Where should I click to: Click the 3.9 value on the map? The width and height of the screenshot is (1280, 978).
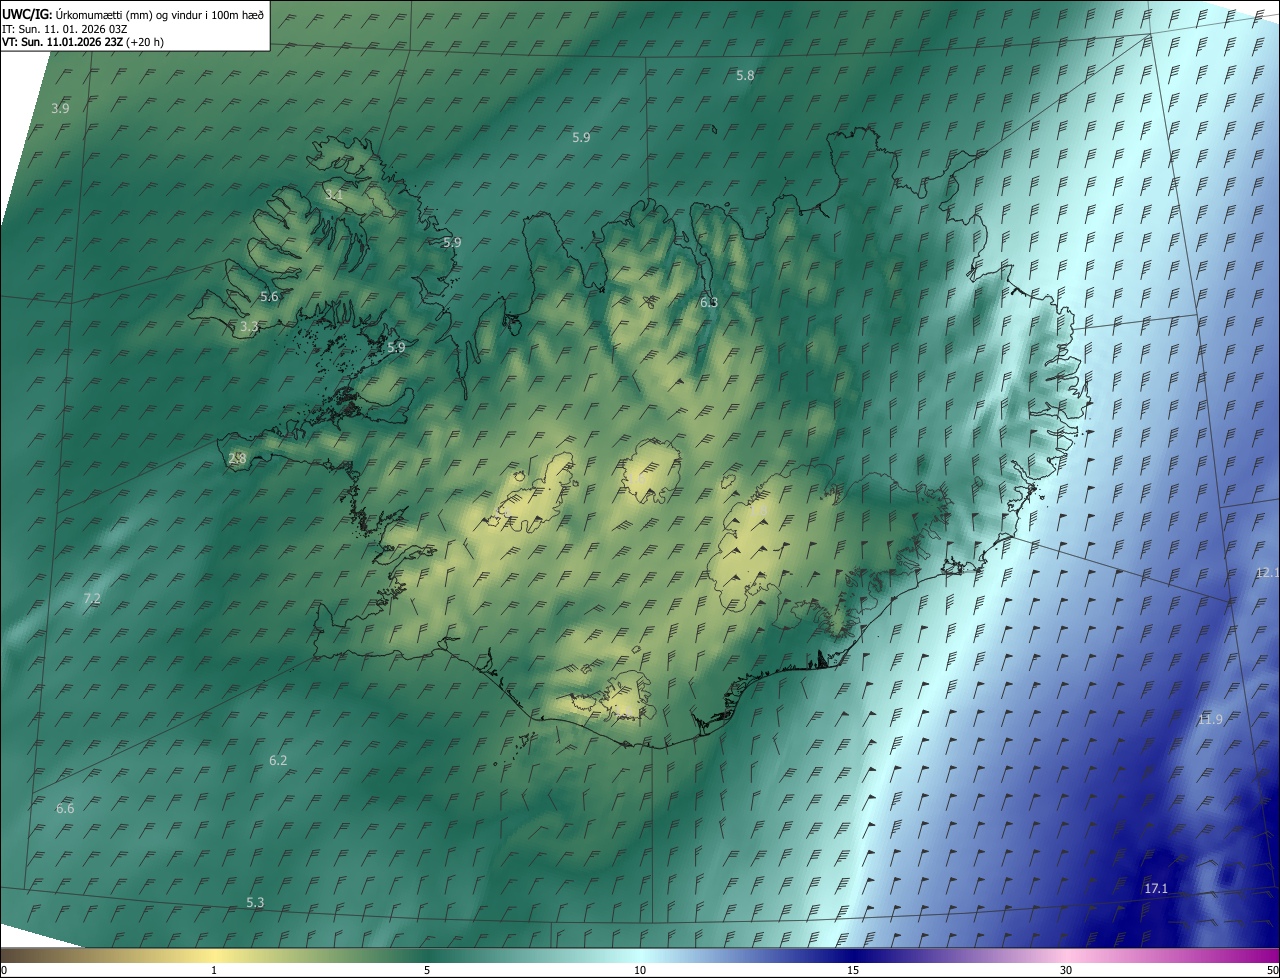(x=60, y=108)
